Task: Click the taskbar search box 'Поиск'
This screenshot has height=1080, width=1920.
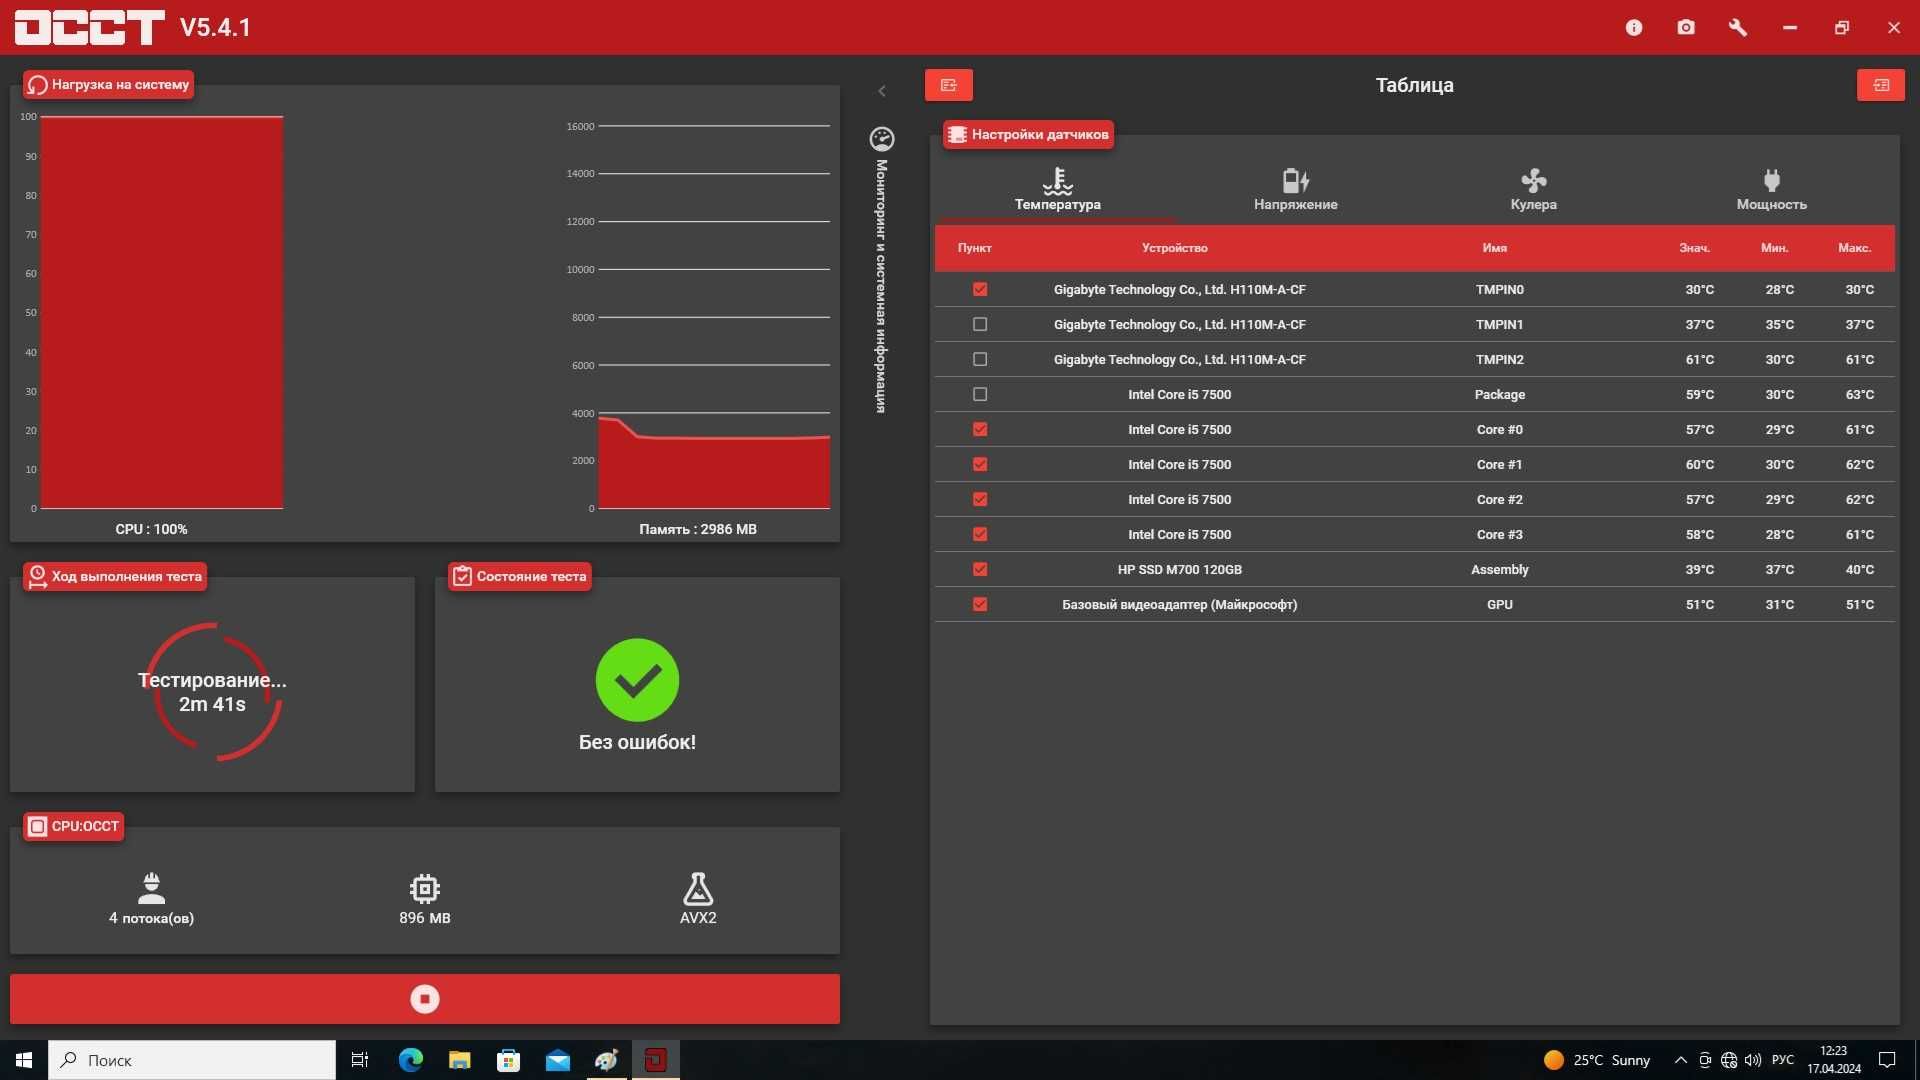Action: tap(192, 1060)
